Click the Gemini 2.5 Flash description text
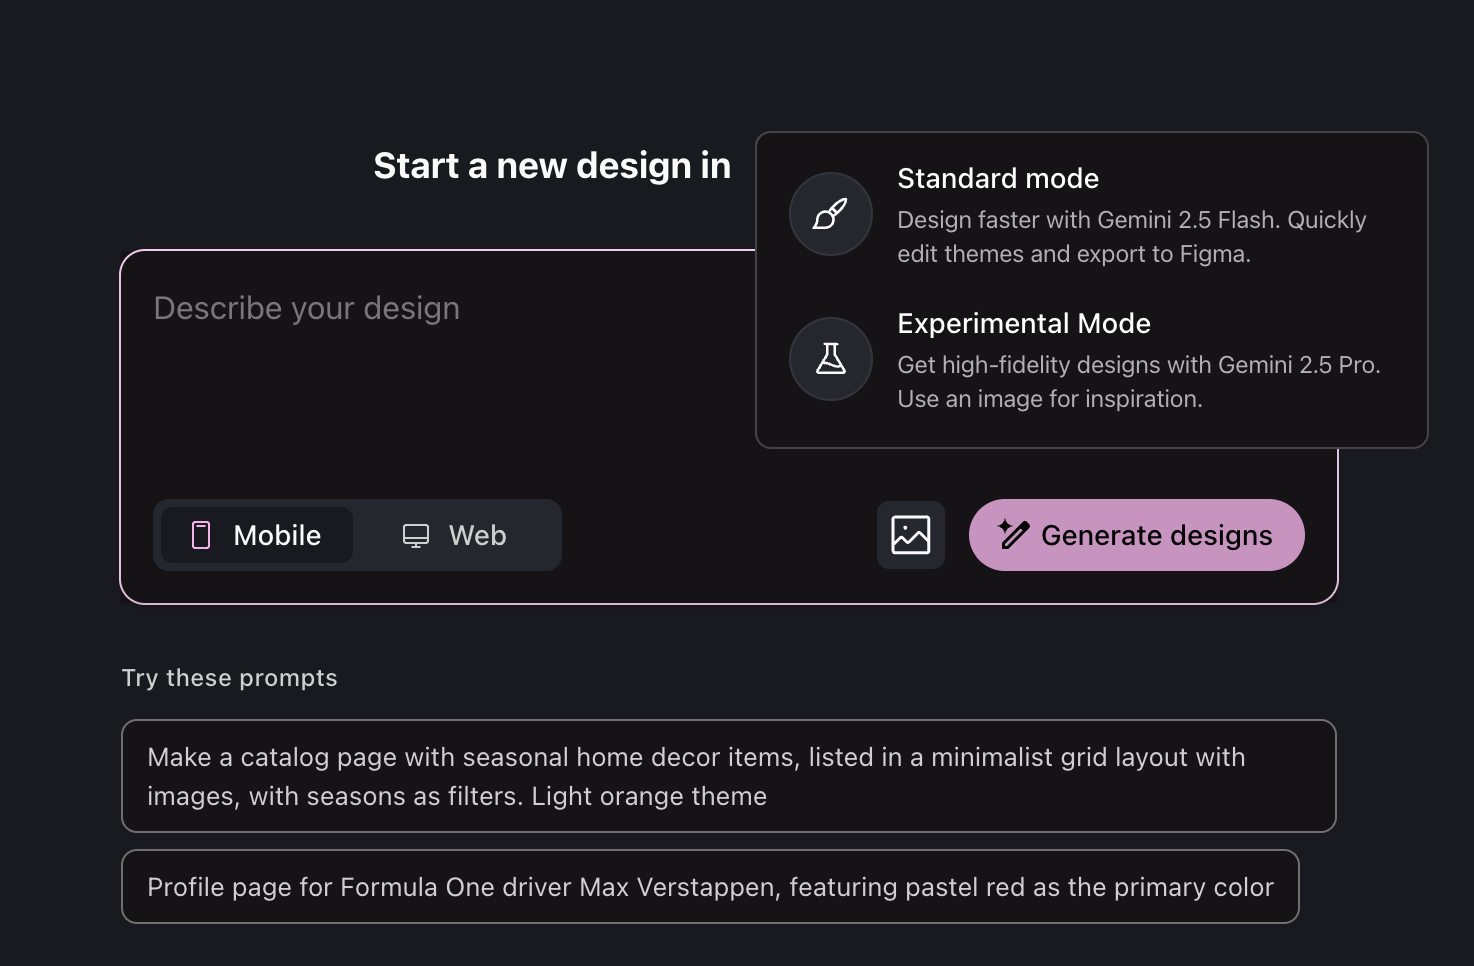 [1131, 220]
